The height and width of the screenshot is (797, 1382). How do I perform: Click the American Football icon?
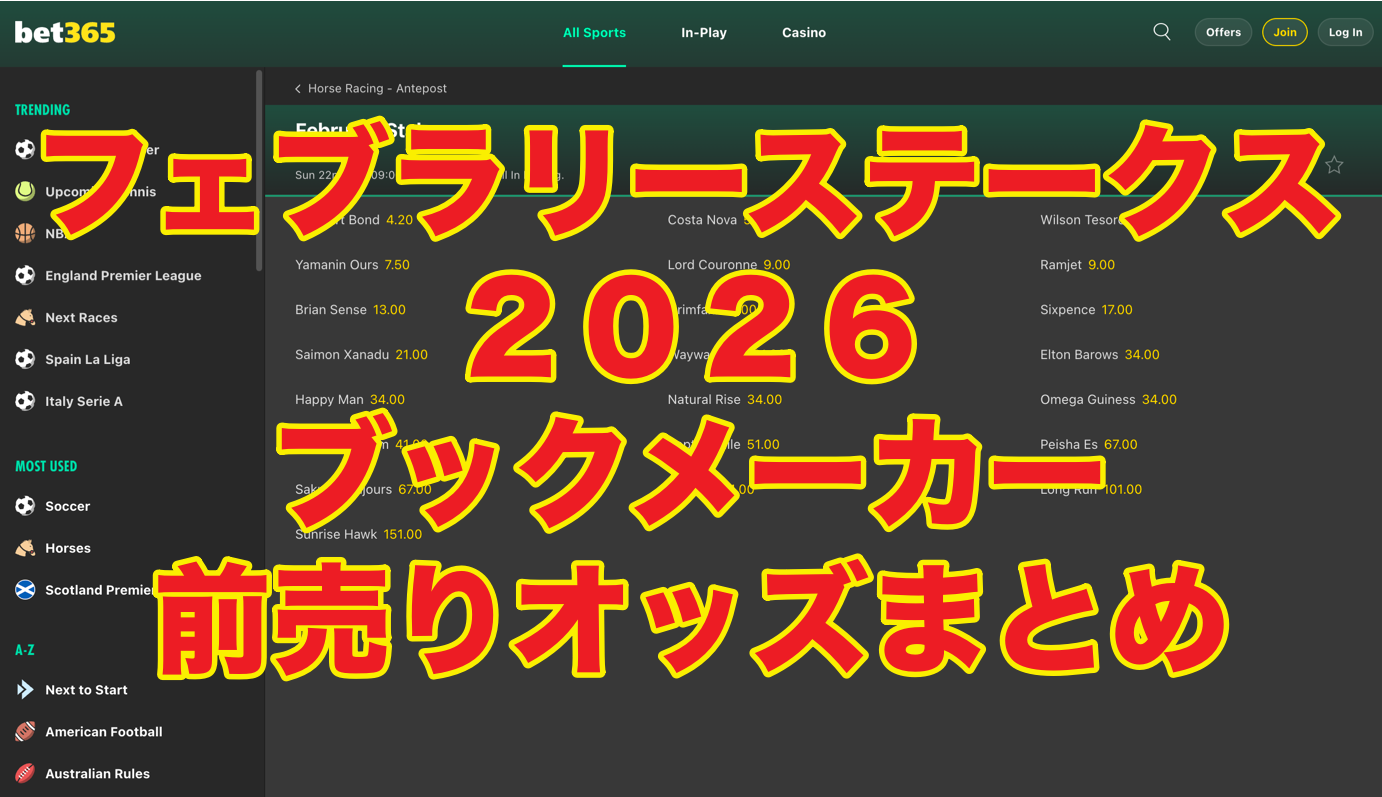click(x=25, y=732)
